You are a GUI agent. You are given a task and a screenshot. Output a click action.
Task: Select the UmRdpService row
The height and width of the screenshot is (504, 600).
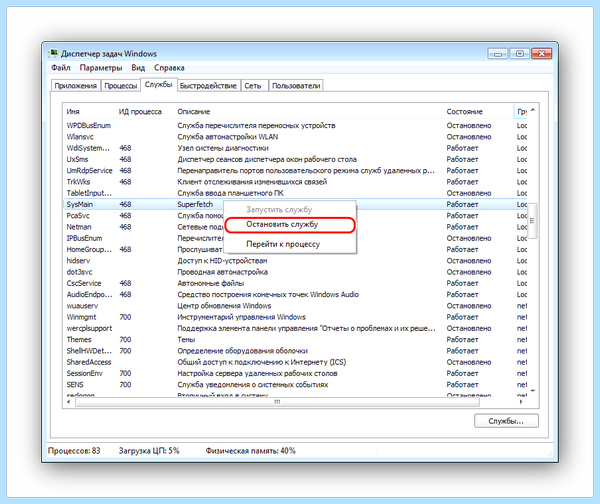click(x=295, y=171)
